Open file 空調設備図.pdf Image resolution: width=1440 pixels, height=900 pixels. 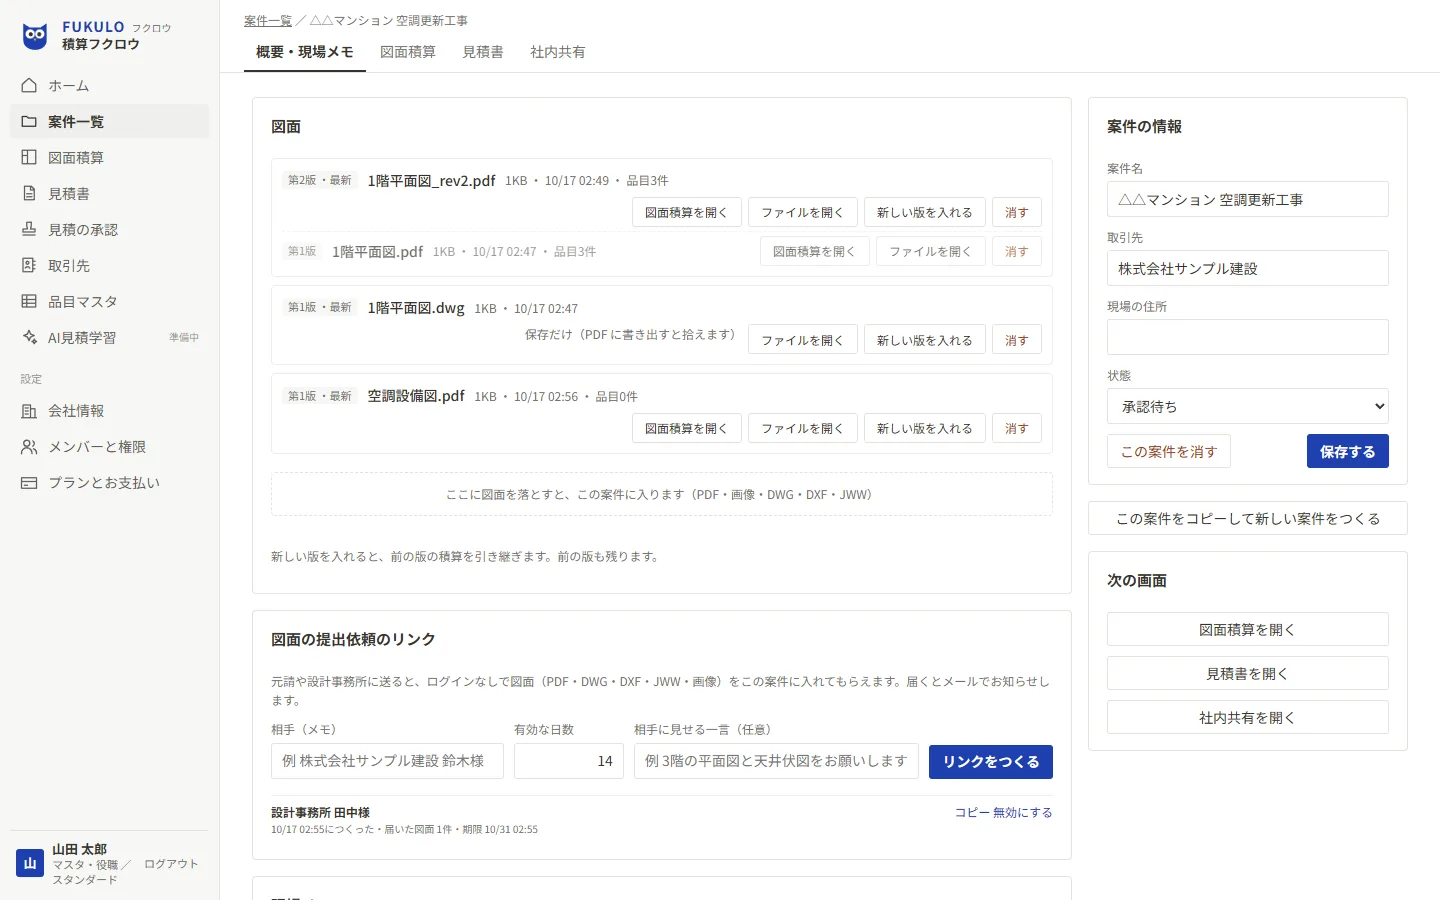[802, 428]
